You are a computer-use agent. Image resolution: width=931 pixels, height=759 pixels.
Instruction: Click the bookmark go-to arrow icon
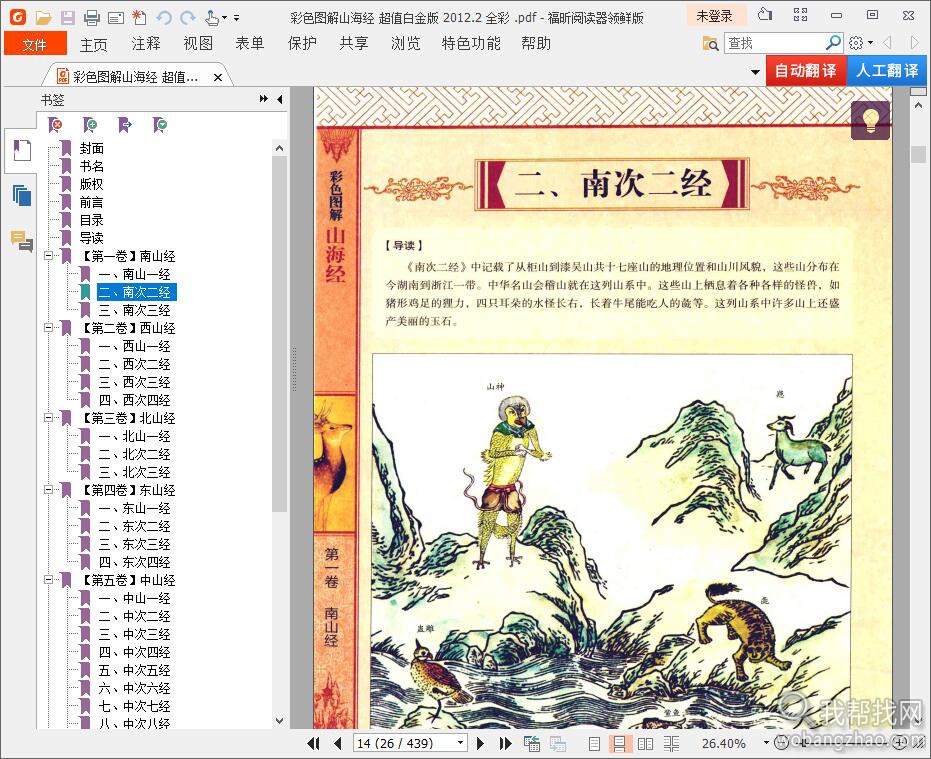pyautogui.click(x=125, y=124)
